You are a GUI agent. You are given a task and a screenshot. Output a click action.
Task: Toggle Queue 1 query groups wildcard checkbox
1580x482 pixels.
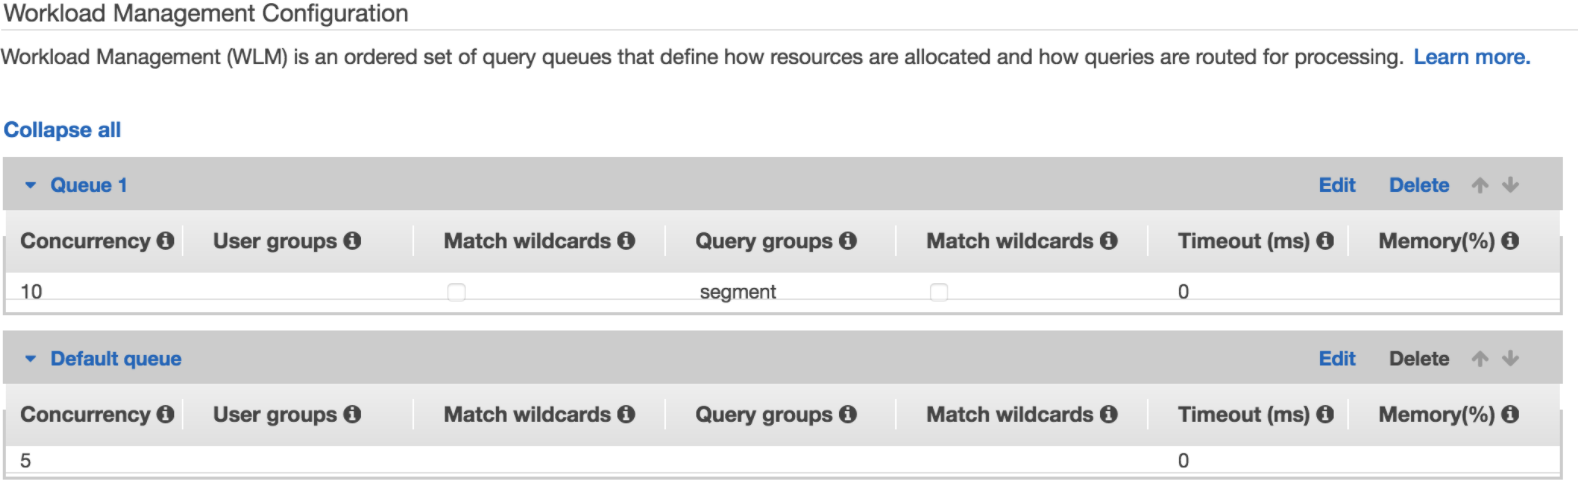(939, 292)
